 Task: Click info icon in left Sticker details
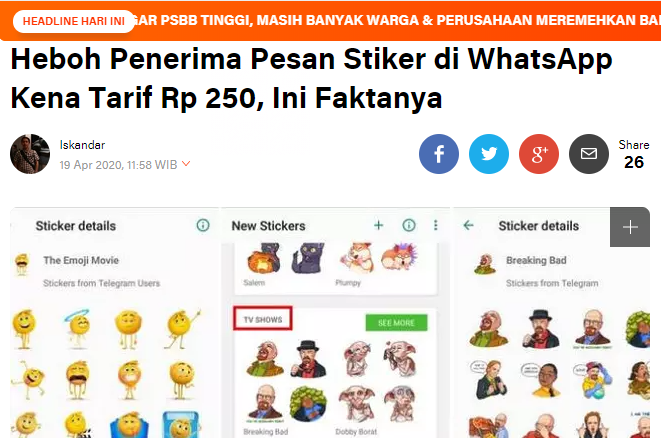(x=203, y=226)
